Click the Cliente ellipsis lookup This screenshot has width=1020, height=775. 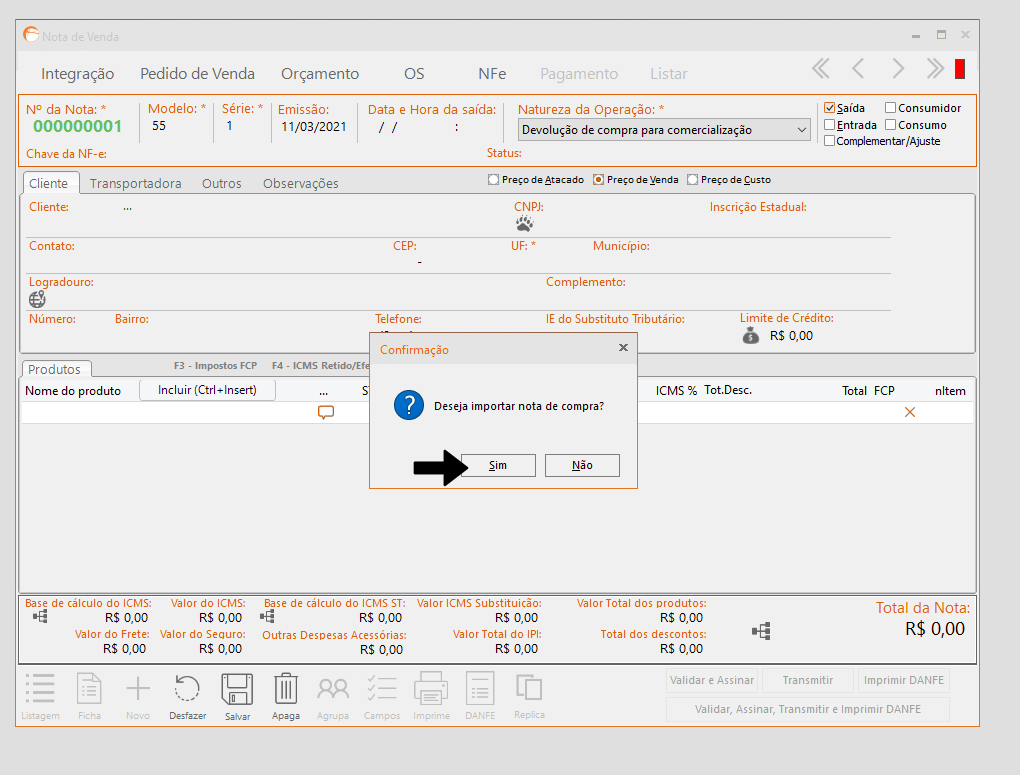click(128, 208)
